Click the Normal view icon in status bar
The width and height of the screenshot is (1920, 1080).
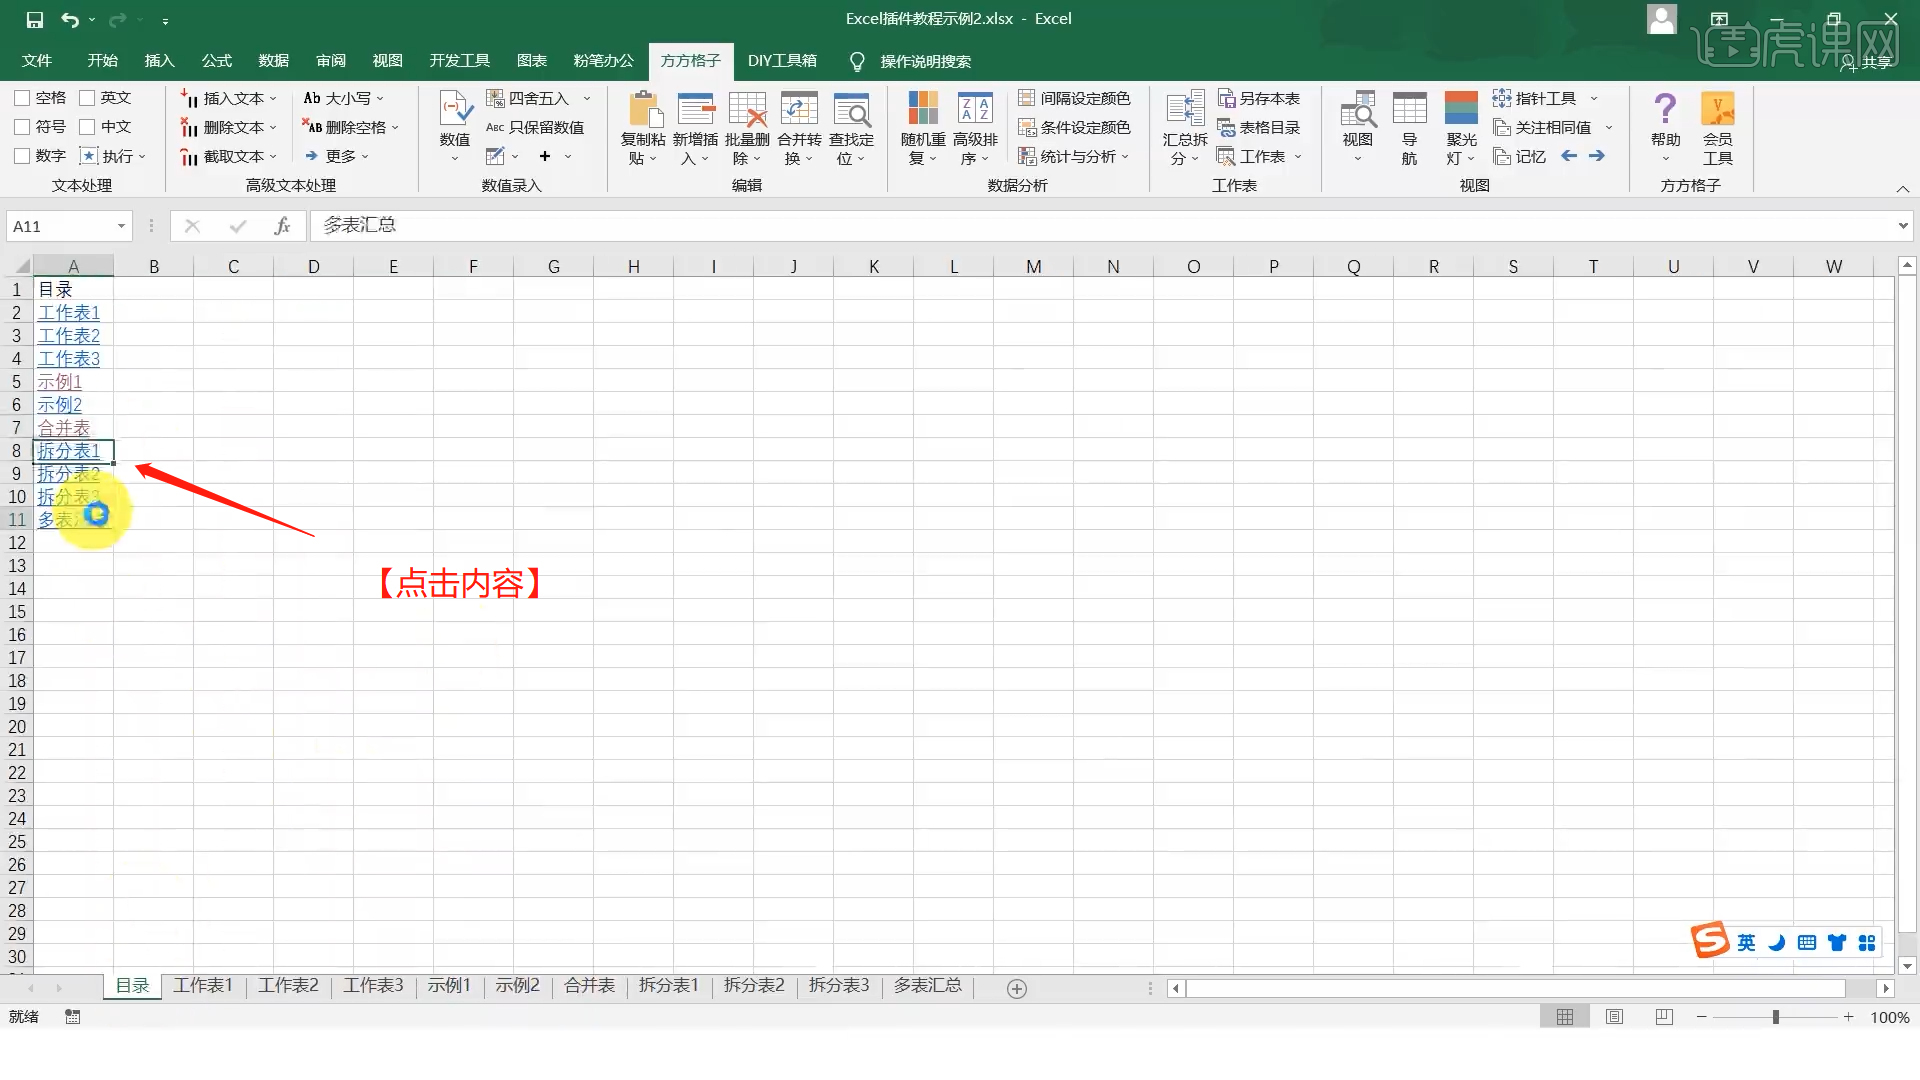[x=1565, y=1017]
